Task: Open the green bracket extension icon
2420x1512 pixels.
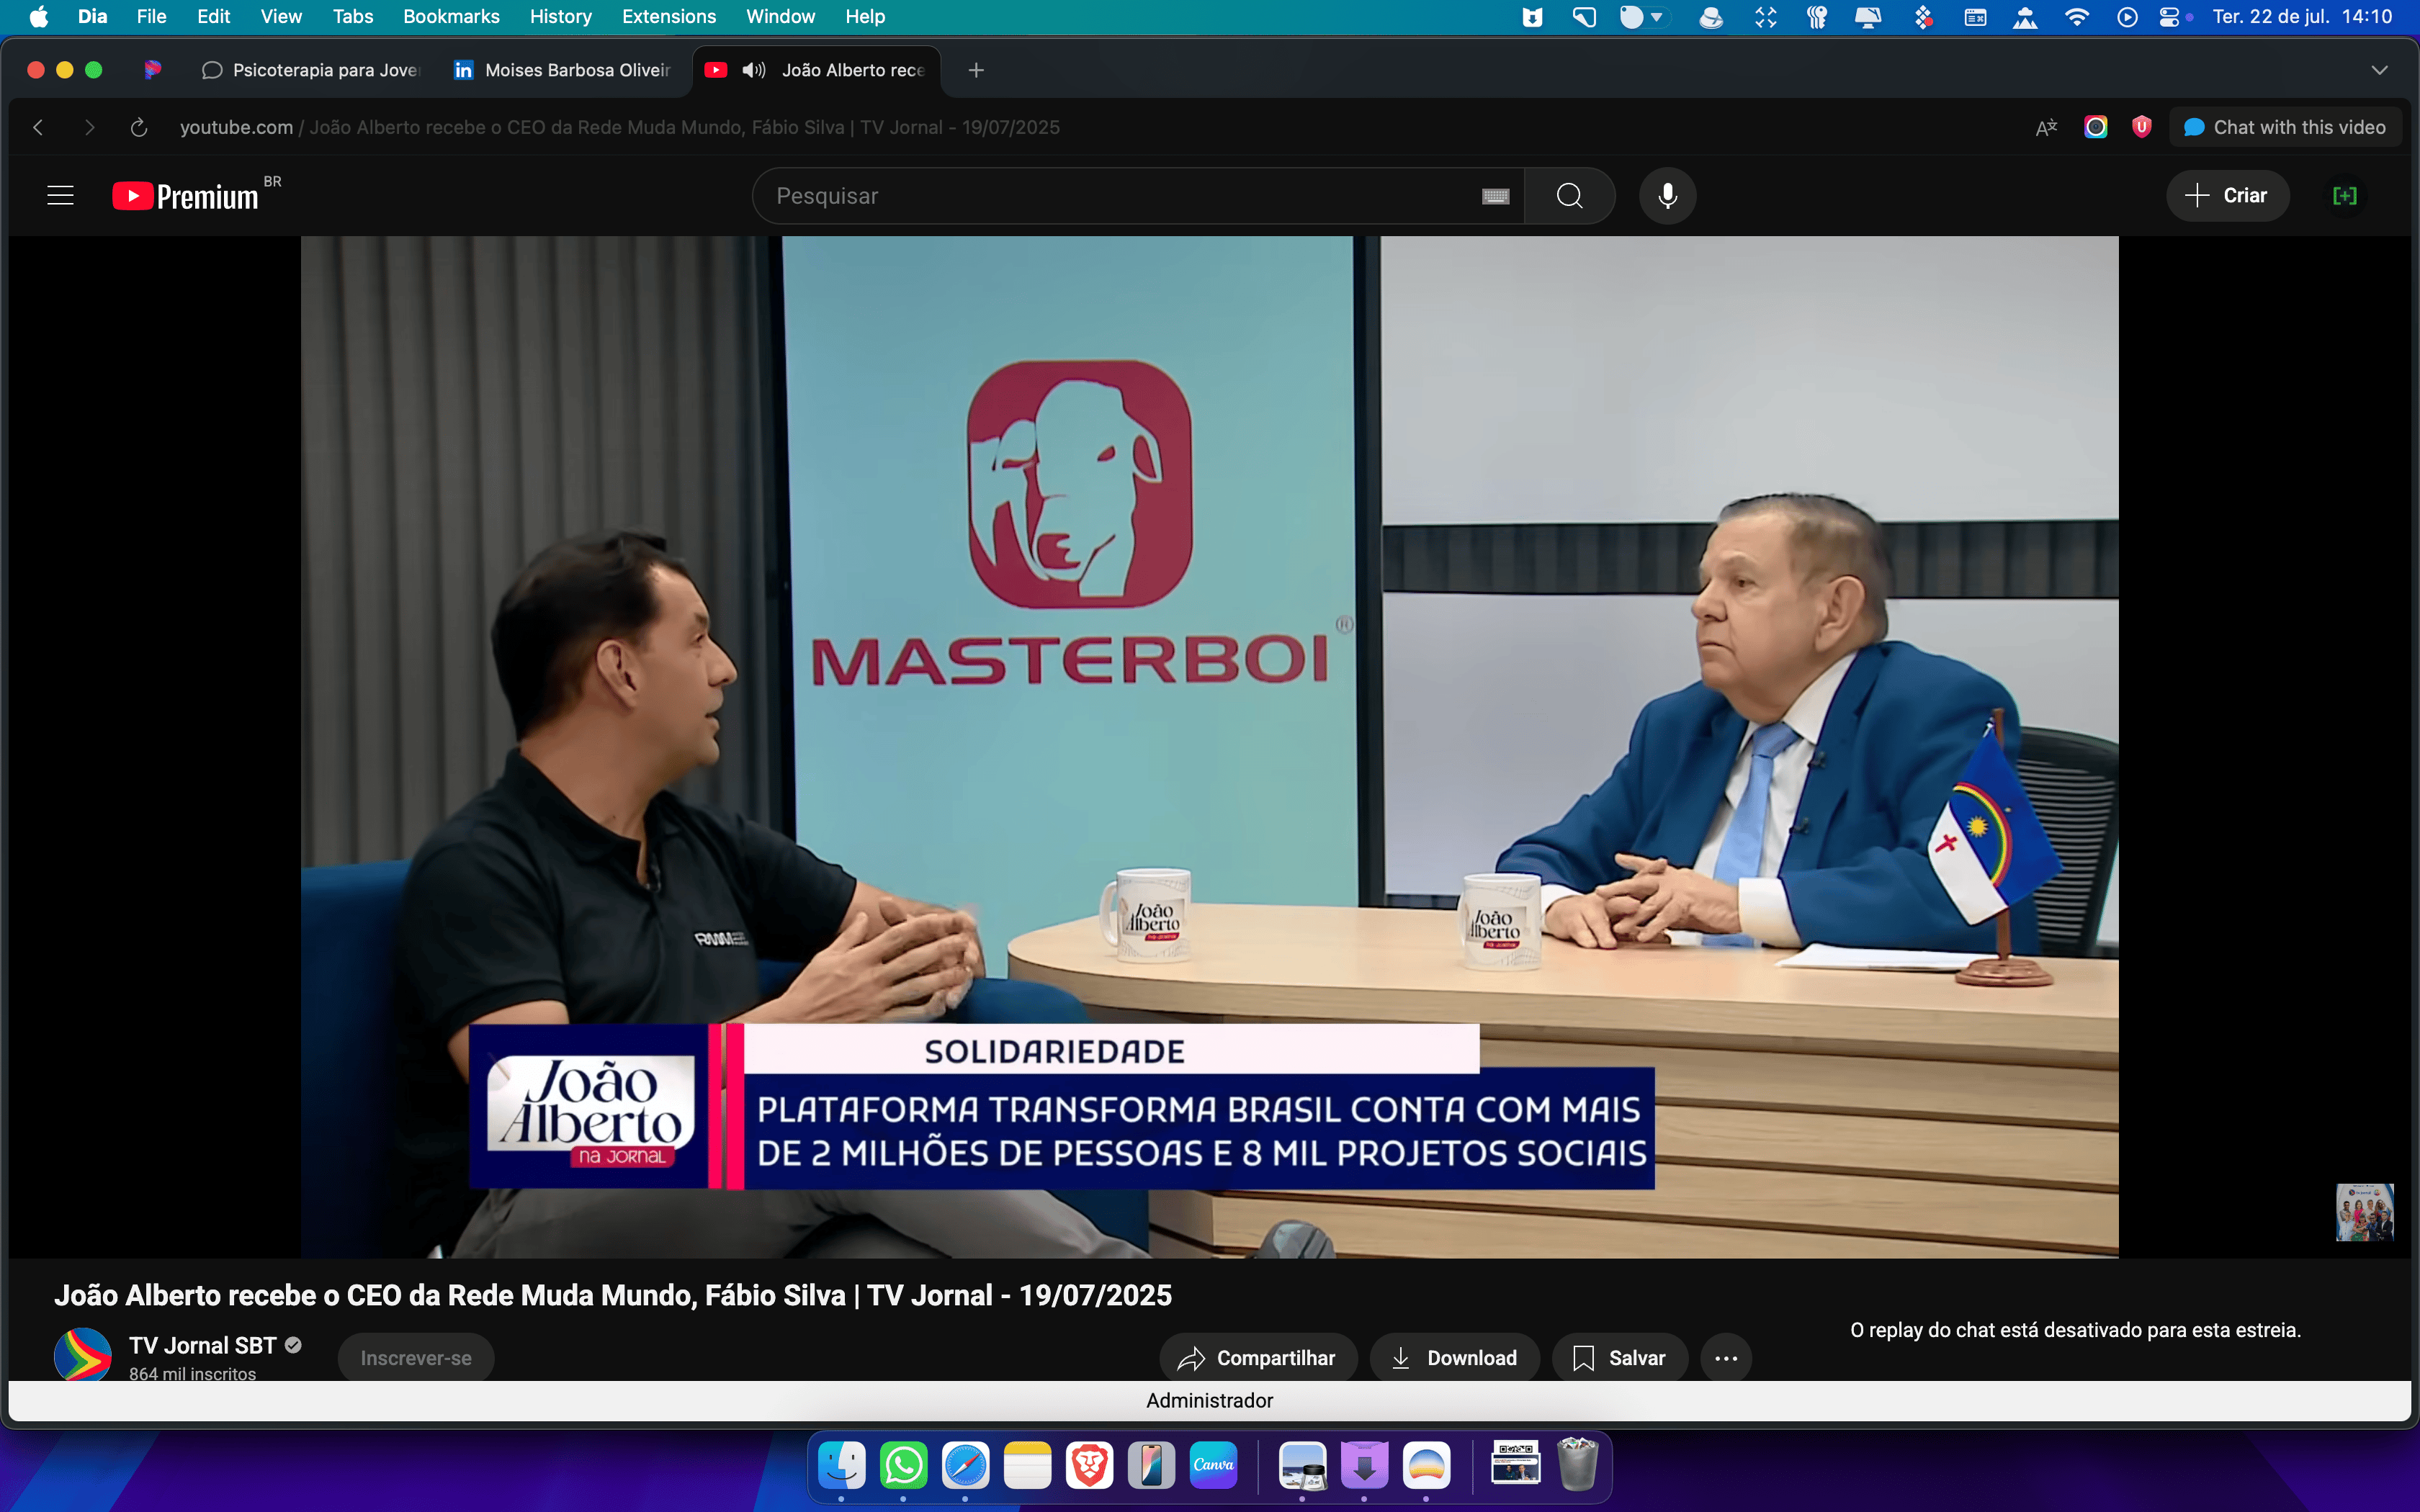Action: 2344,196
